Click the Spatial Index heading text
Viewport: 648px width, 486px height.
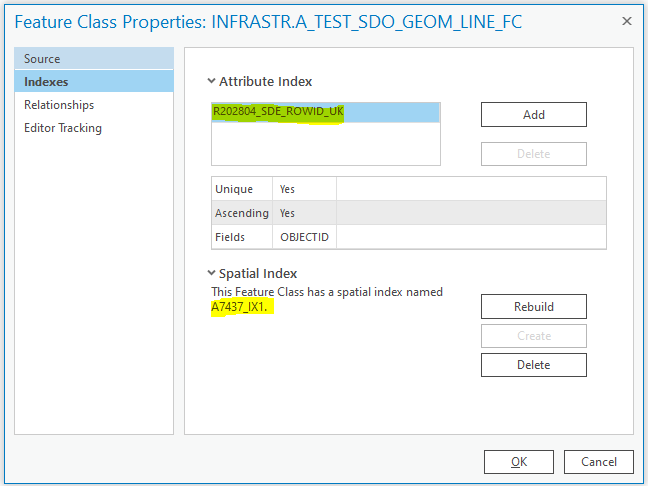[x=258, y=273]
